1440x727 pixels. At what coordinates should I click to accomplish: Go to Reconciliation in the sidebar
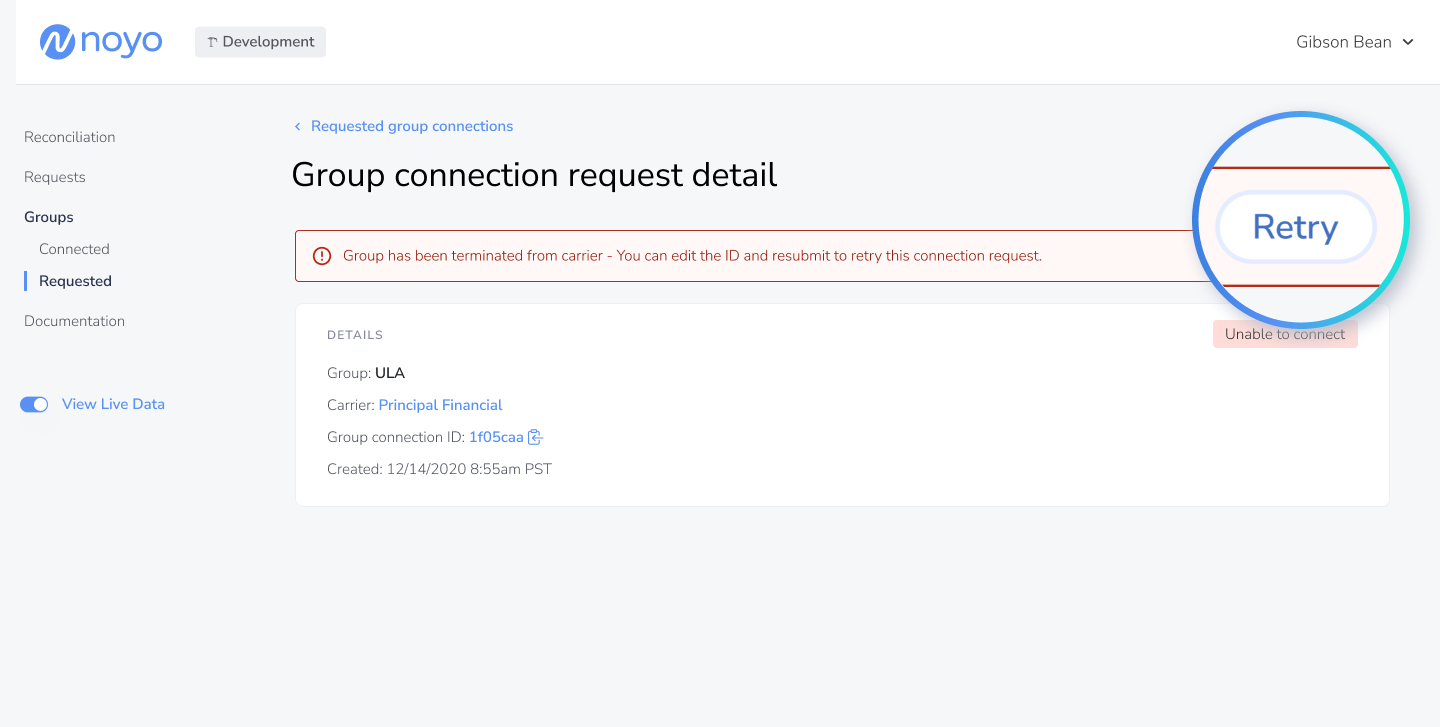coord(70,137)
